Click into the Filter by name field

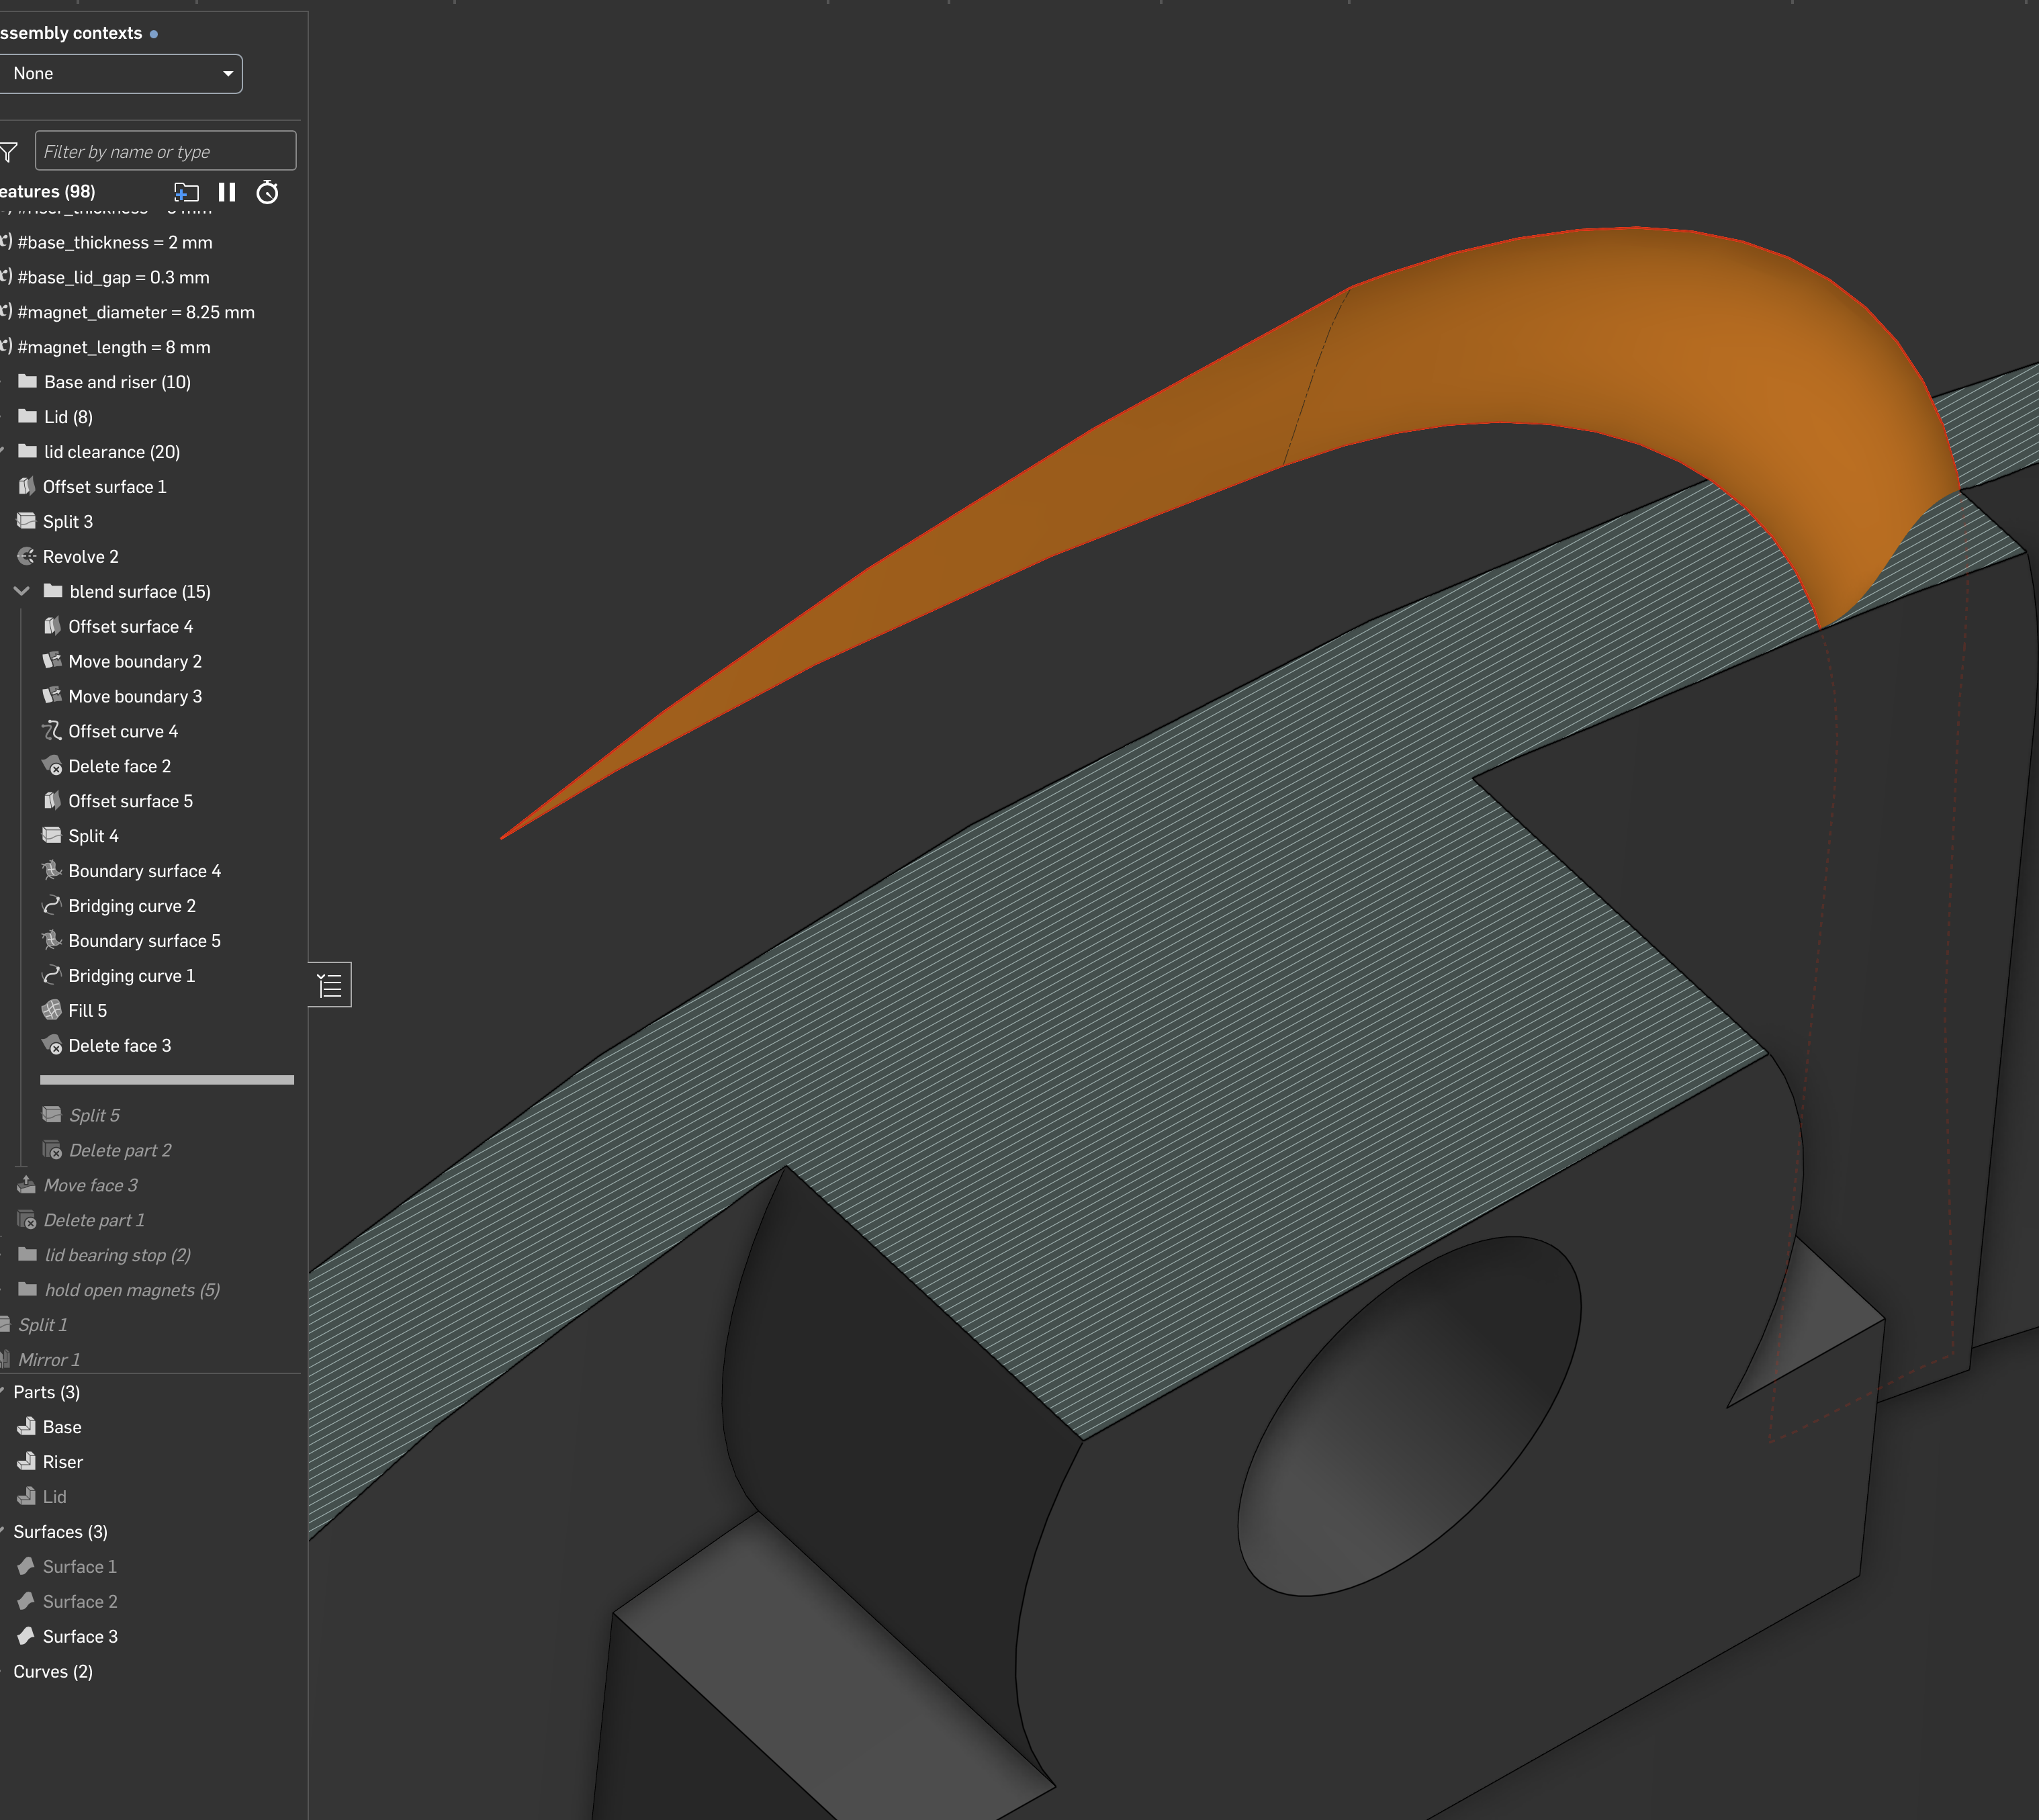(165, 152)
